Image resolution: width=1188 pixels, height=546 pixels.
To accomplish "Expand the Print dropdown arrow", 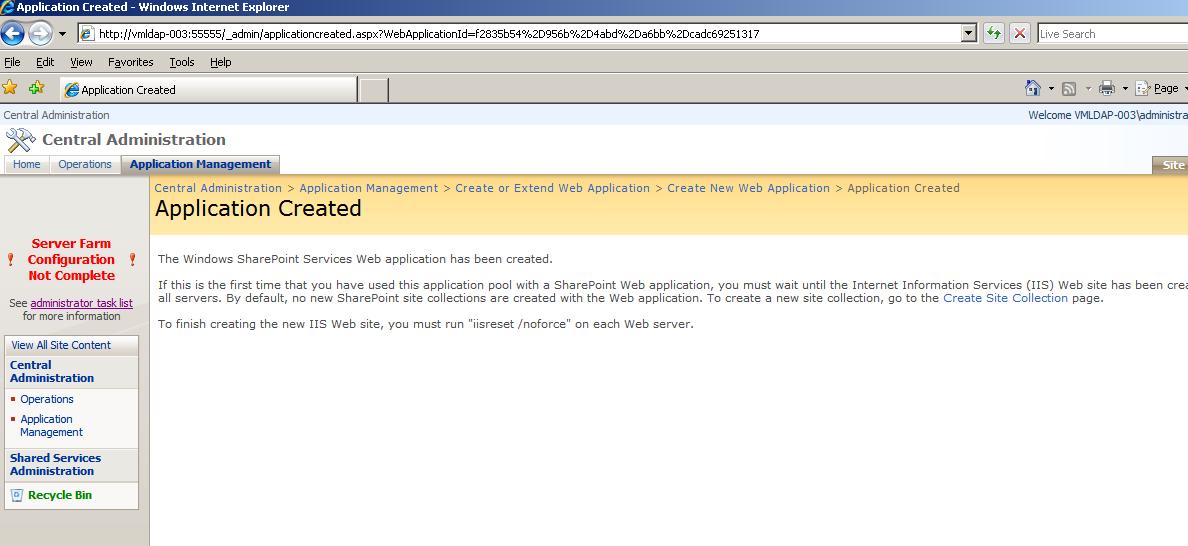I will [x=1125, y=89].
